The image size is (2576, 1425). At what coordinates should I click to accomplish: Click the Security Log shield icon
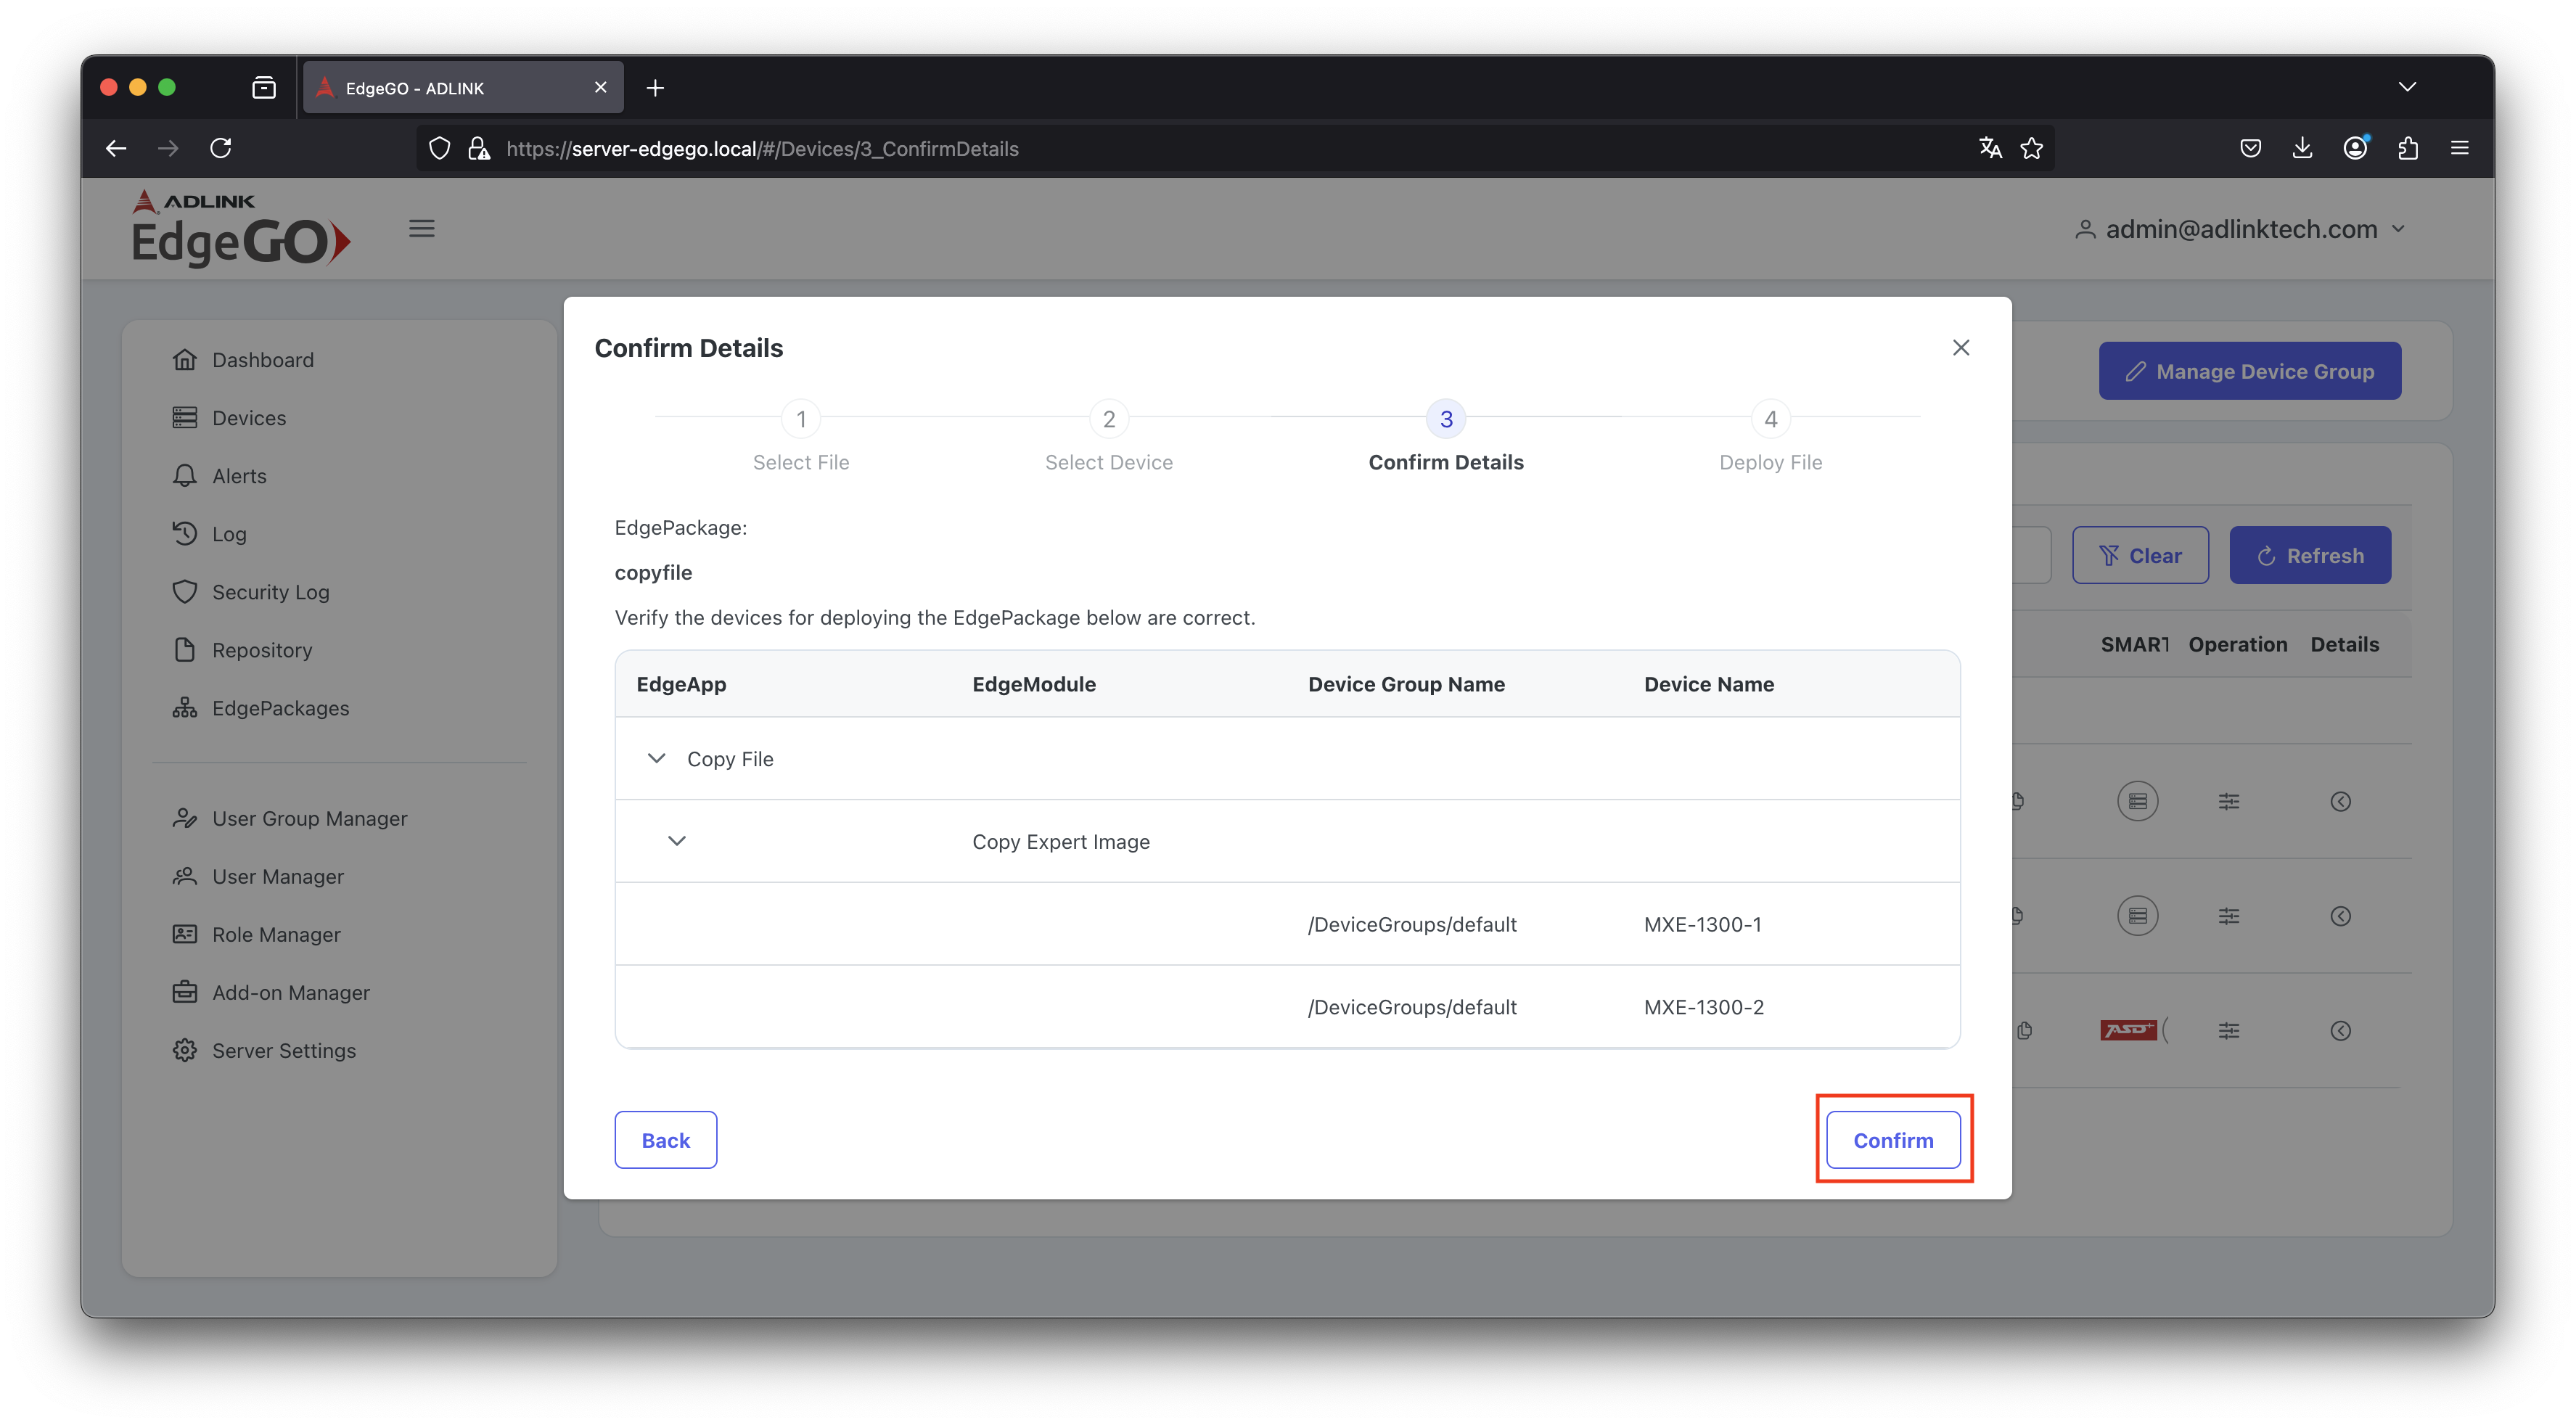pos(184,592)
